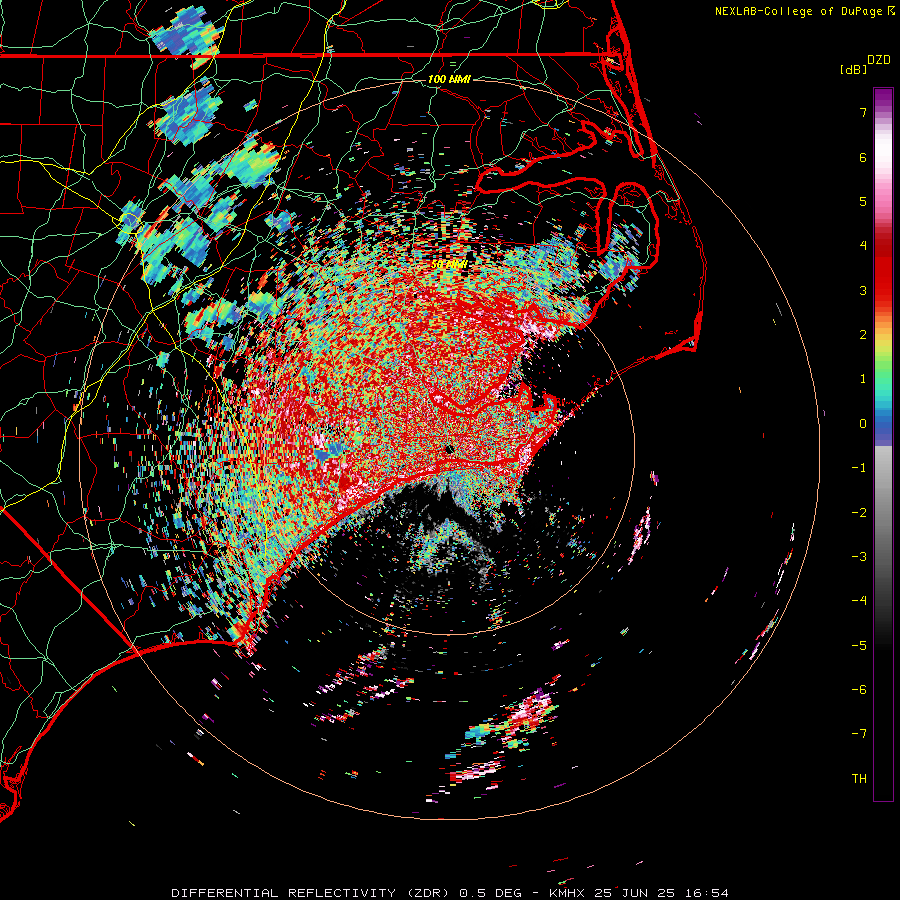Click the -1 value on the dB scale
Screen dimensions: 900x900
tap(859, 468)
